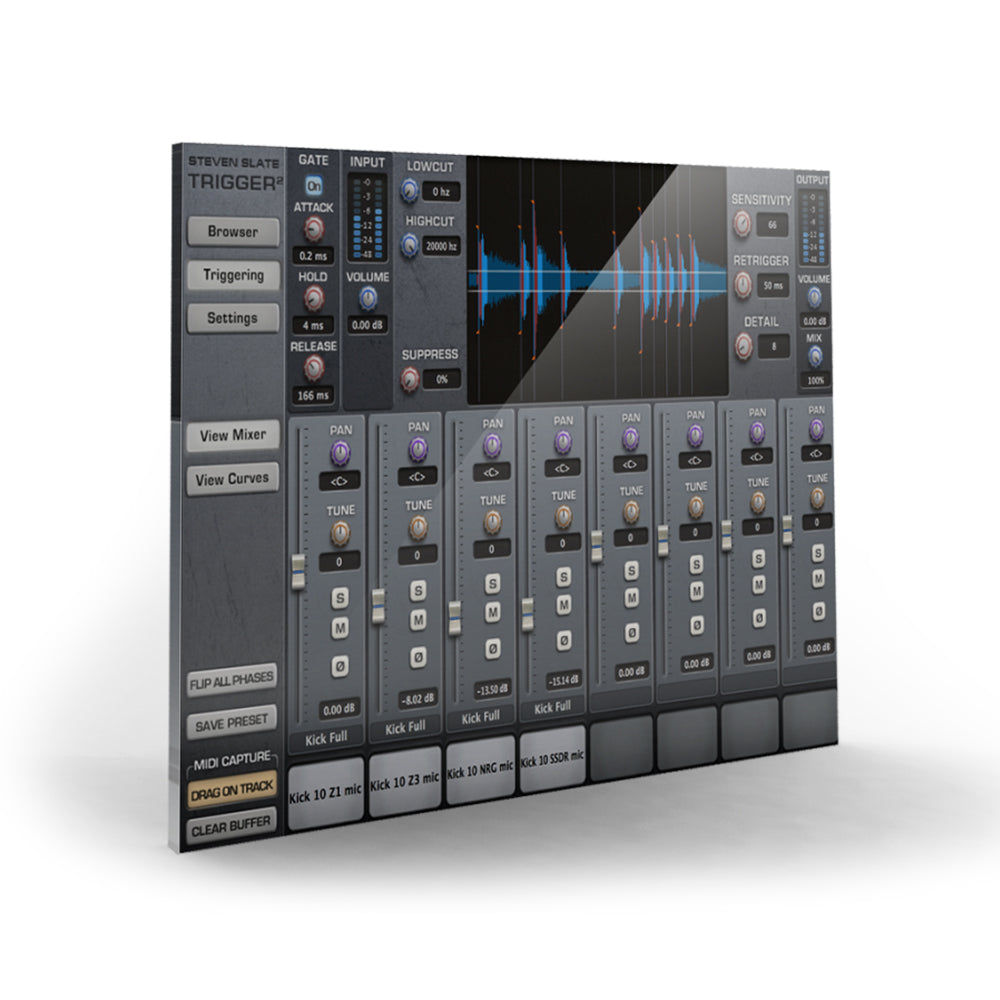
Task: Click the -8.02 dB level field
Action: pos(418,699)
